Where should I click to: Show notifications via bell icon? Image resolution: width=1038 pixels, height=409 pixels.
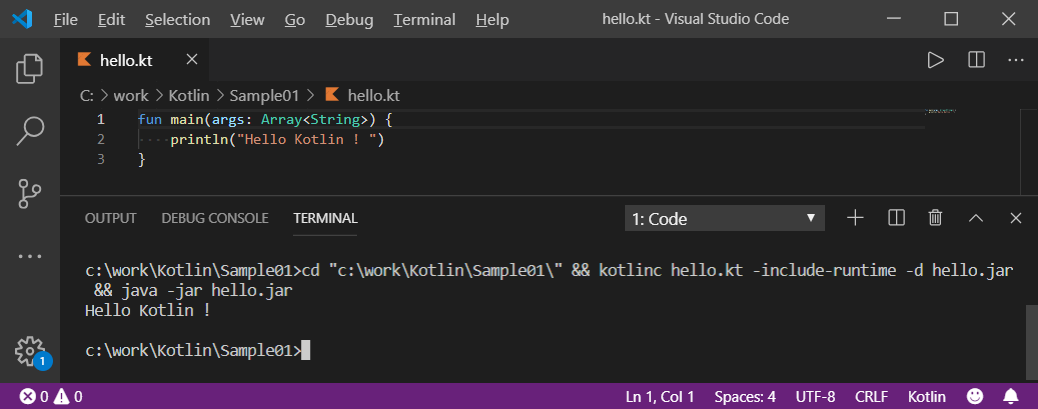coord(1011,396)
